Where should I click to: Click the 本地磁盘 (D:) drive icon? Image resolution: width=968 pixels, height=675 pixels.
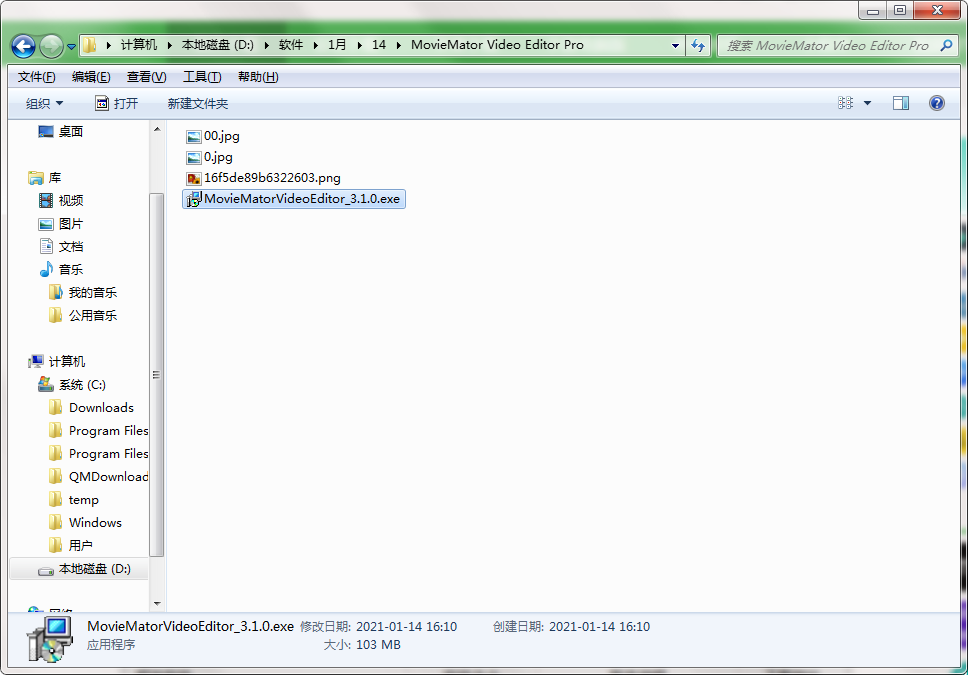(46, 571)
